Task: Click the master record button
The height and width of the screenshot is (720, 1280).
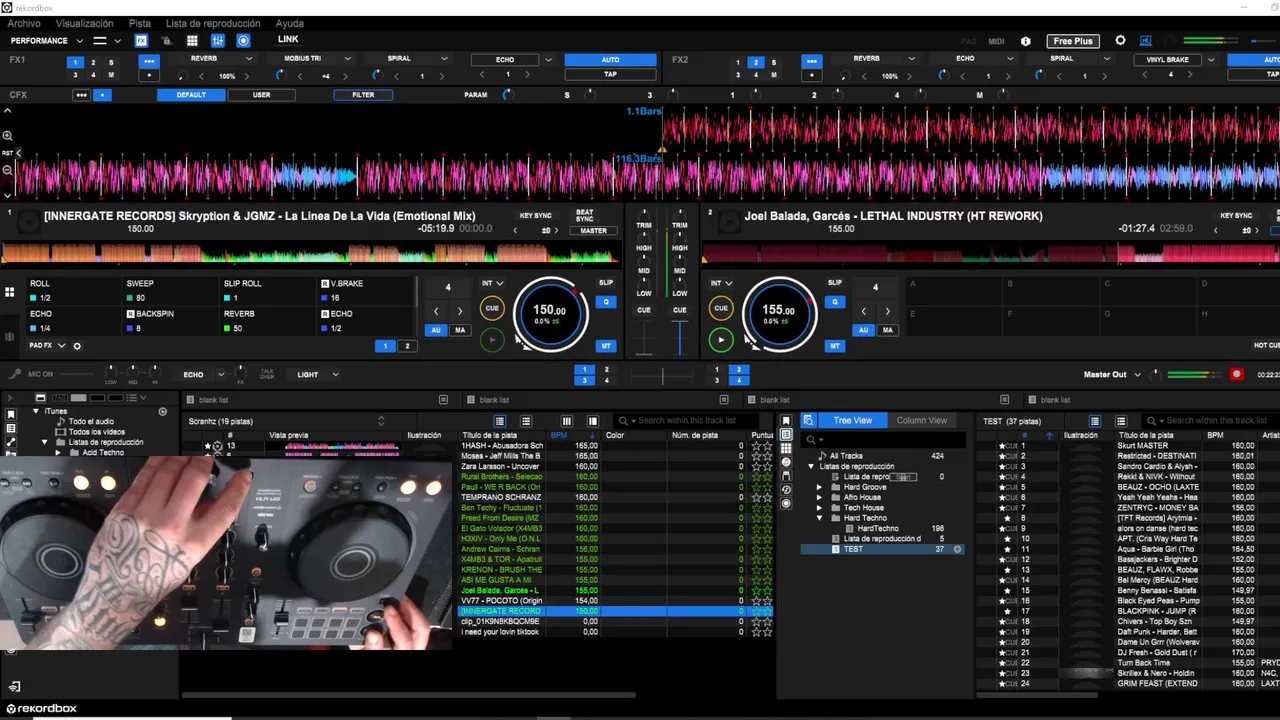Action: click(1237, 374)
